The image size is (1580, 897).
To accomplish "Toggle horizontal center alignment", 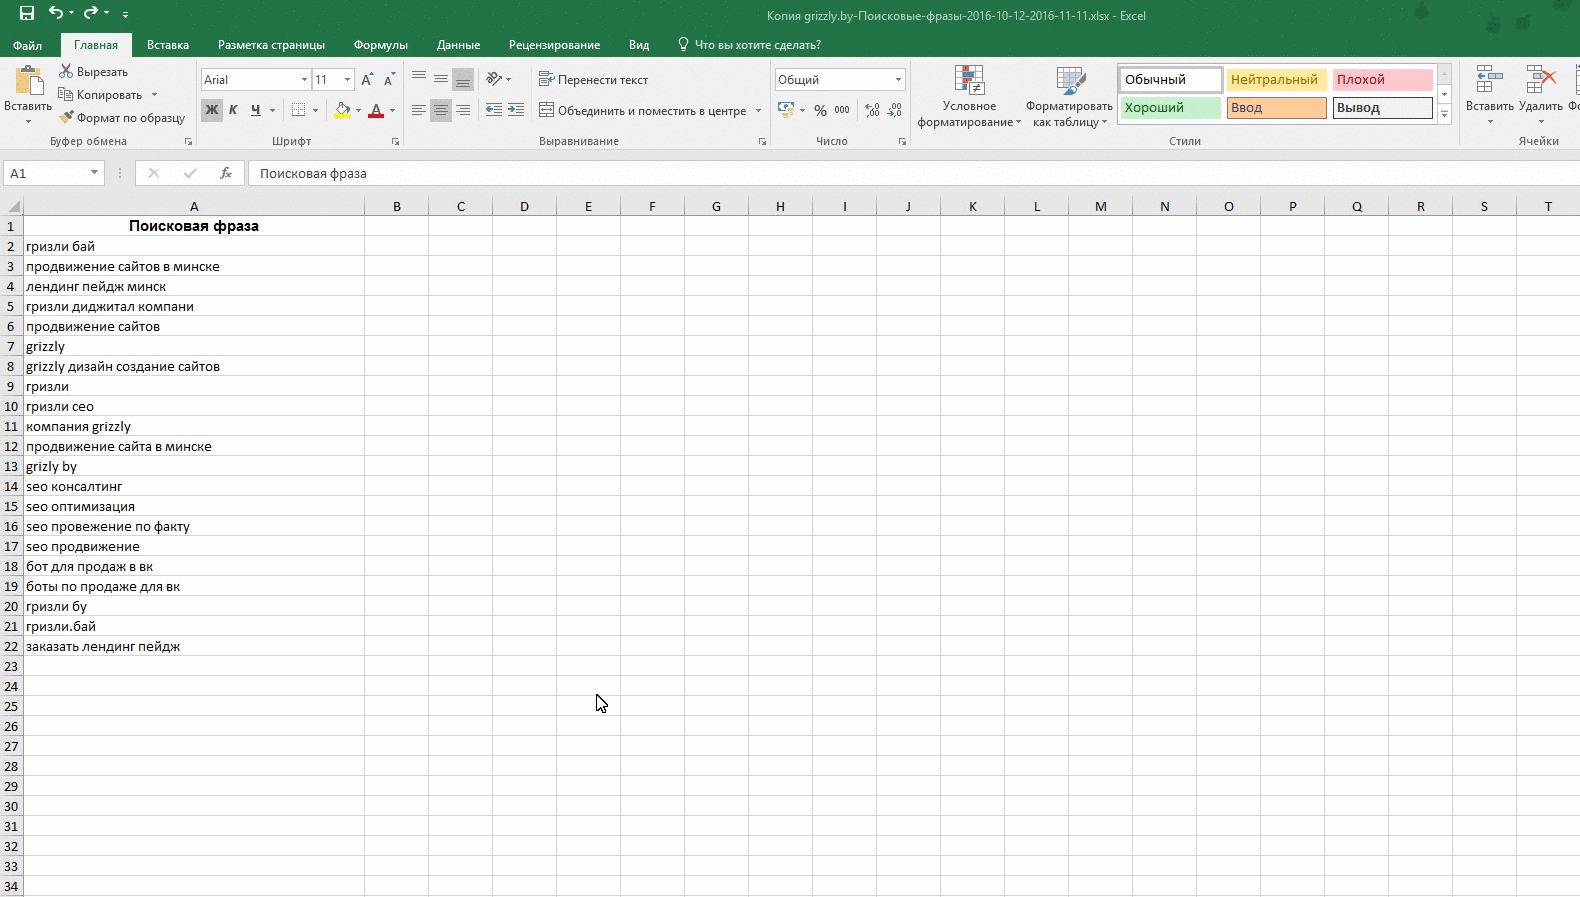I will [440, 110].
